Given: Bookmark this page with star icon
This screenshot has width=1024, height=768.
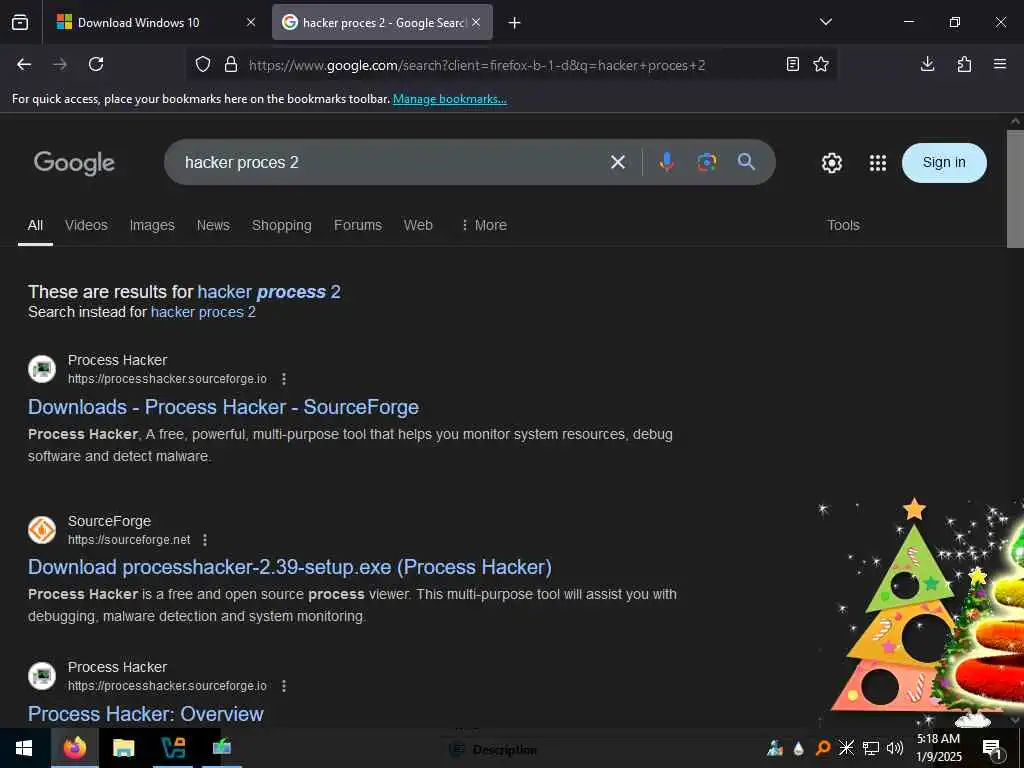Looking at the screenshot, I should pos(821,64).
